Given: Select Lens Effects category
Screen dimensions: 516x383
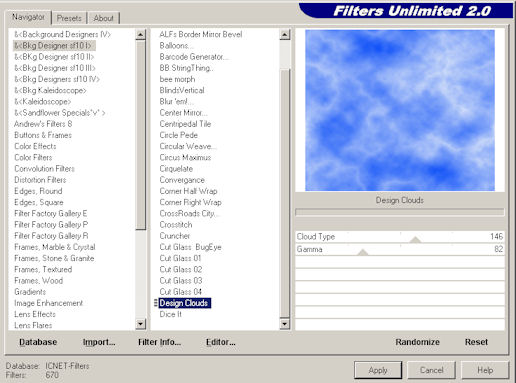Looking at the screenshot, I should coord(35,314).
